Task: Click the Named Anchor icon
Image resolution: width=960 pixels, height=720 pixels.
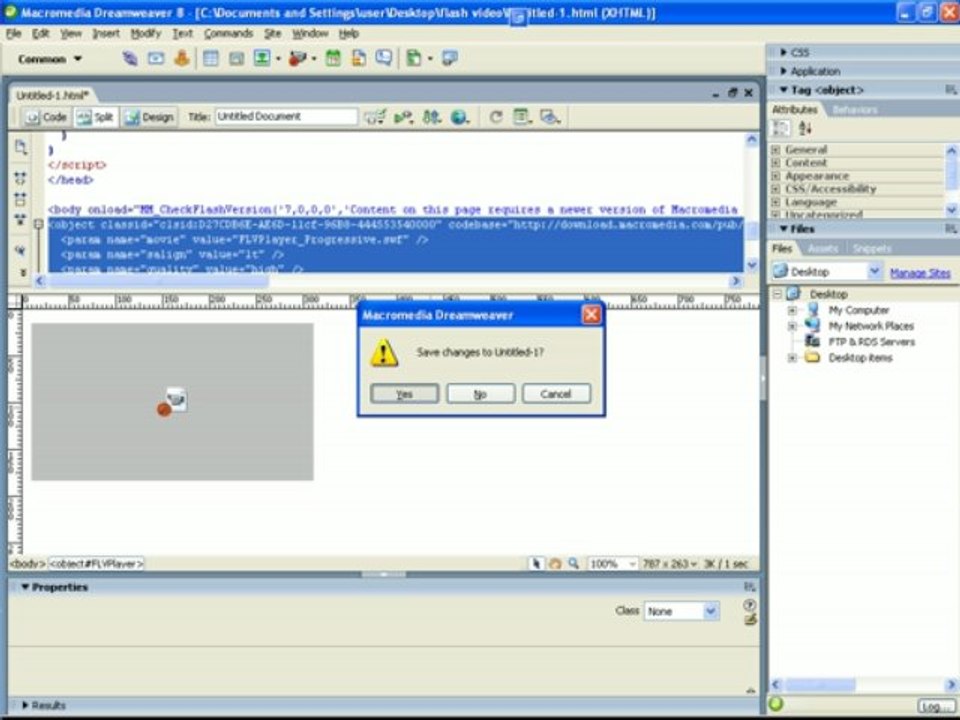Action: point(182,59)
